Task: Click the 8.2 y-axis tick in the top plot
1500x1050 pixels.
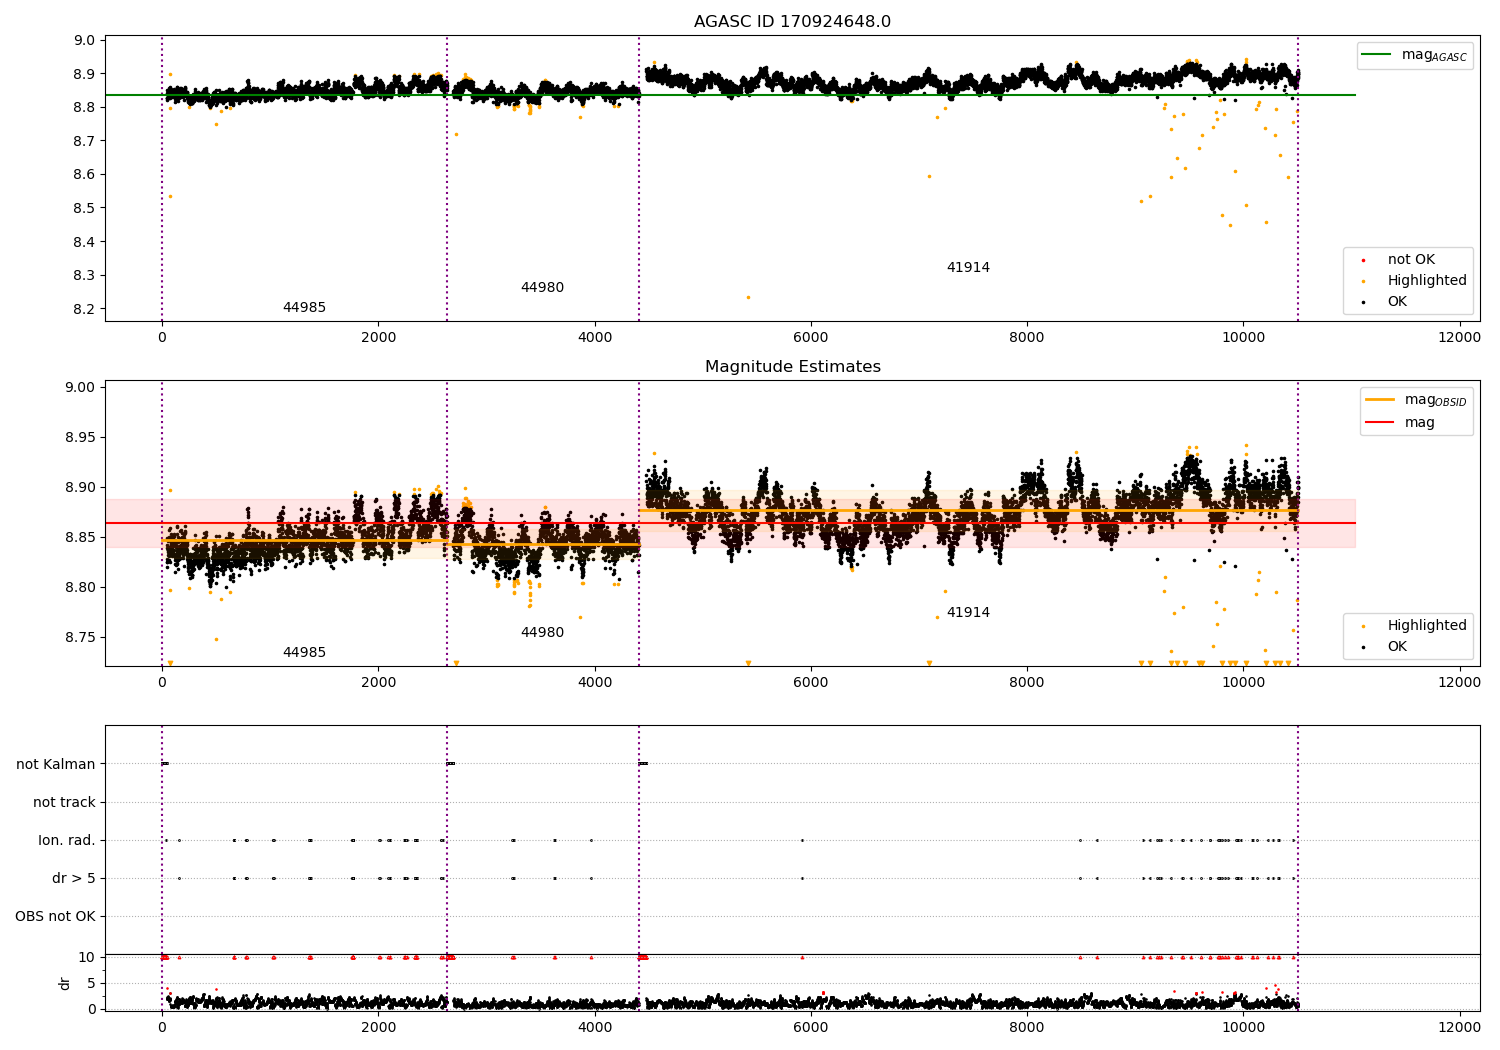Action: (x=85, y=309)
